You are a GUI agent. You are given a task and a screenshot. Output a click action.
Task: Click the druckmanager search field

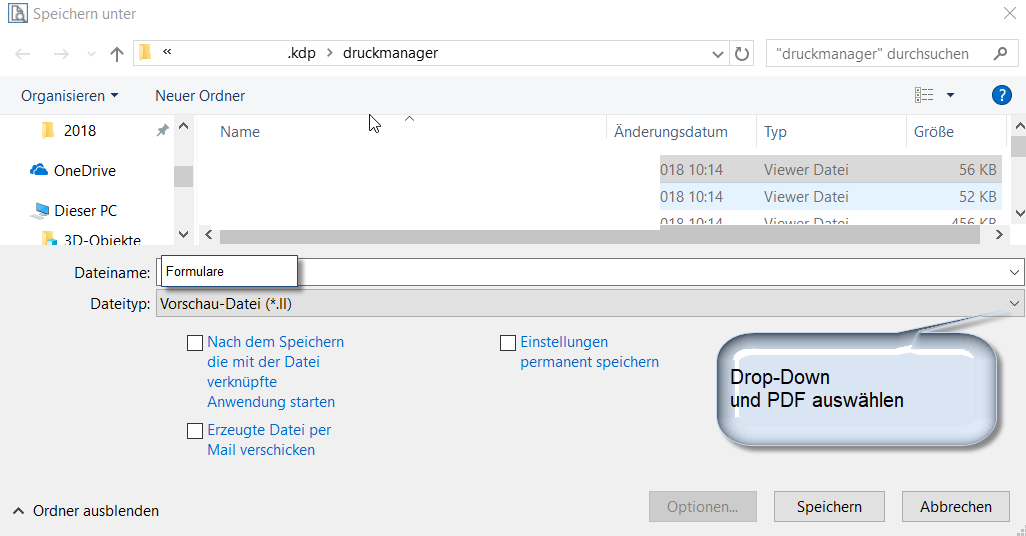(x=880, y=54)
